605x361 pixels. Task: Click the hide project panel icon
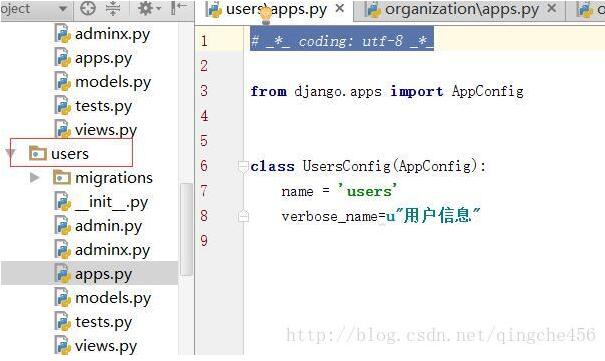pos(179,8)
